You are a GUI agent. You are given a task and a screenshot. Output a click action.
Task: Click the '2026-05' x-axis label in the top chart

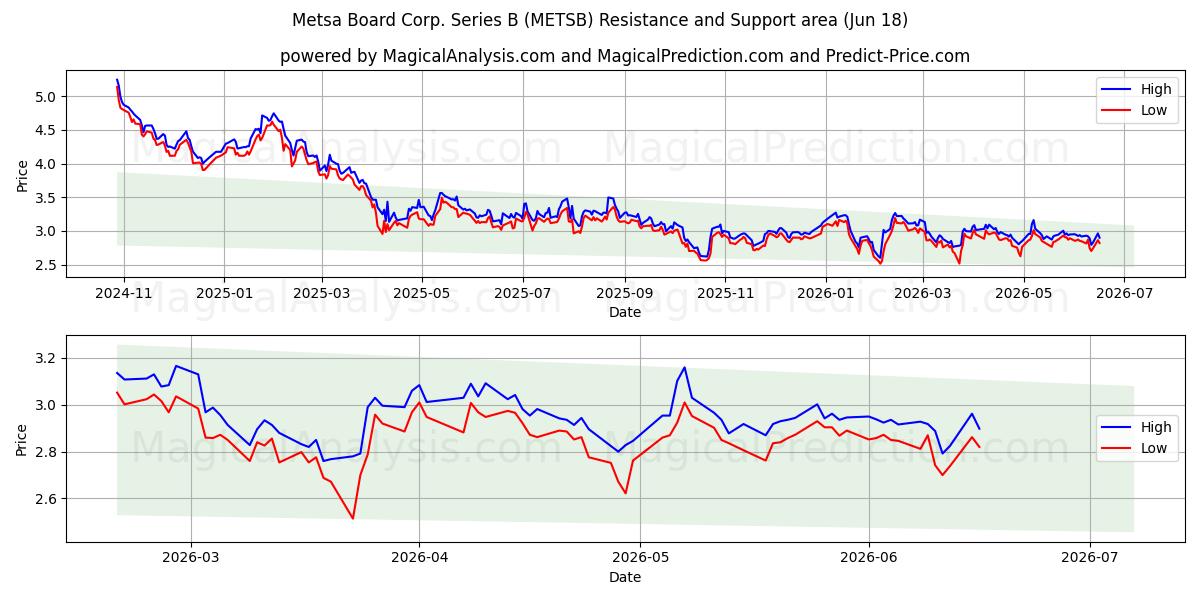click(1022, 293)
